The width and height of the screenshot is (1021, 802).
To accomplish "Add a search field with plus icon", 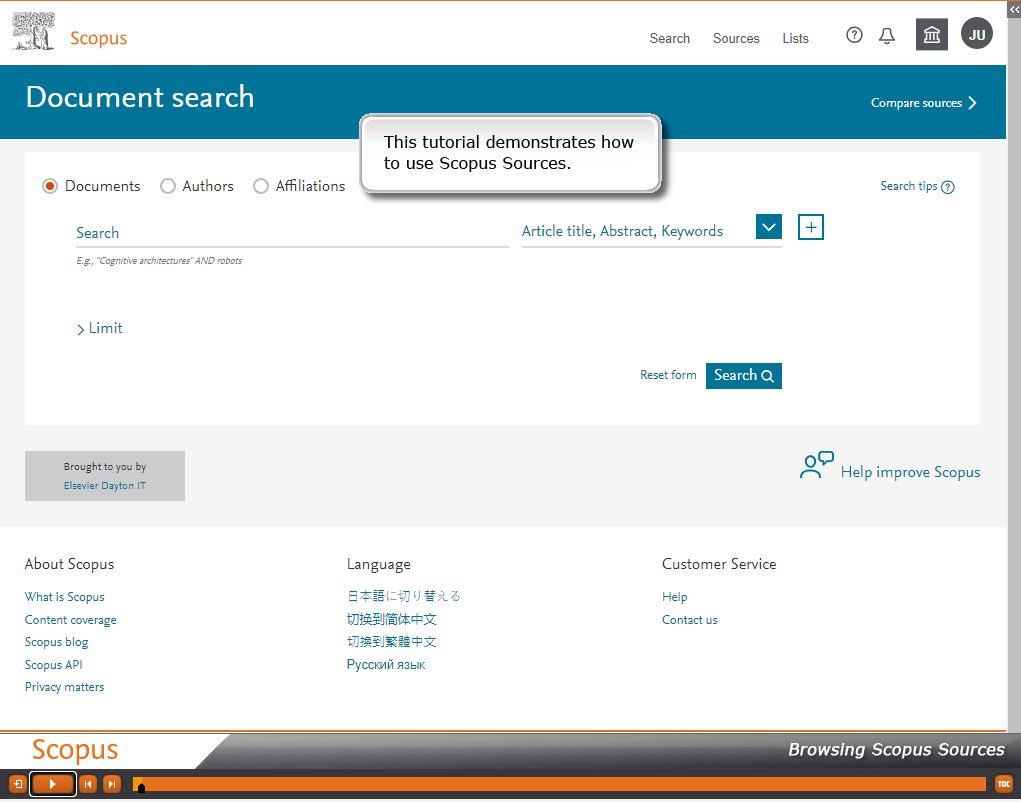I will (811, 227).
